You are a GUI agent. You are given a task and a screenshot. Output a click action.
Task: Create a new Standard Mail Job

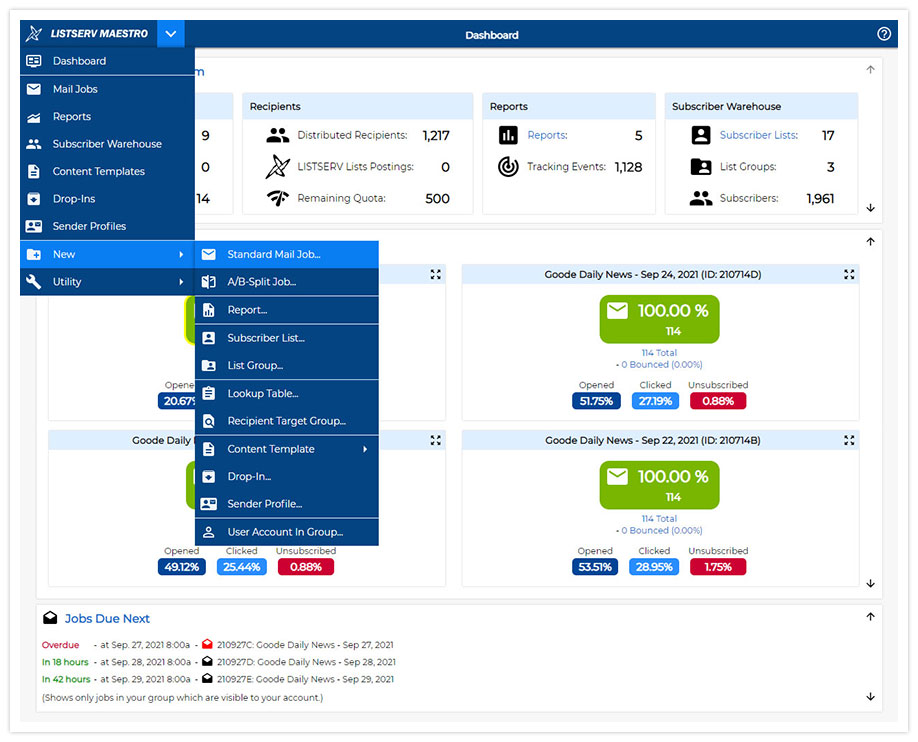click(286, 254)
